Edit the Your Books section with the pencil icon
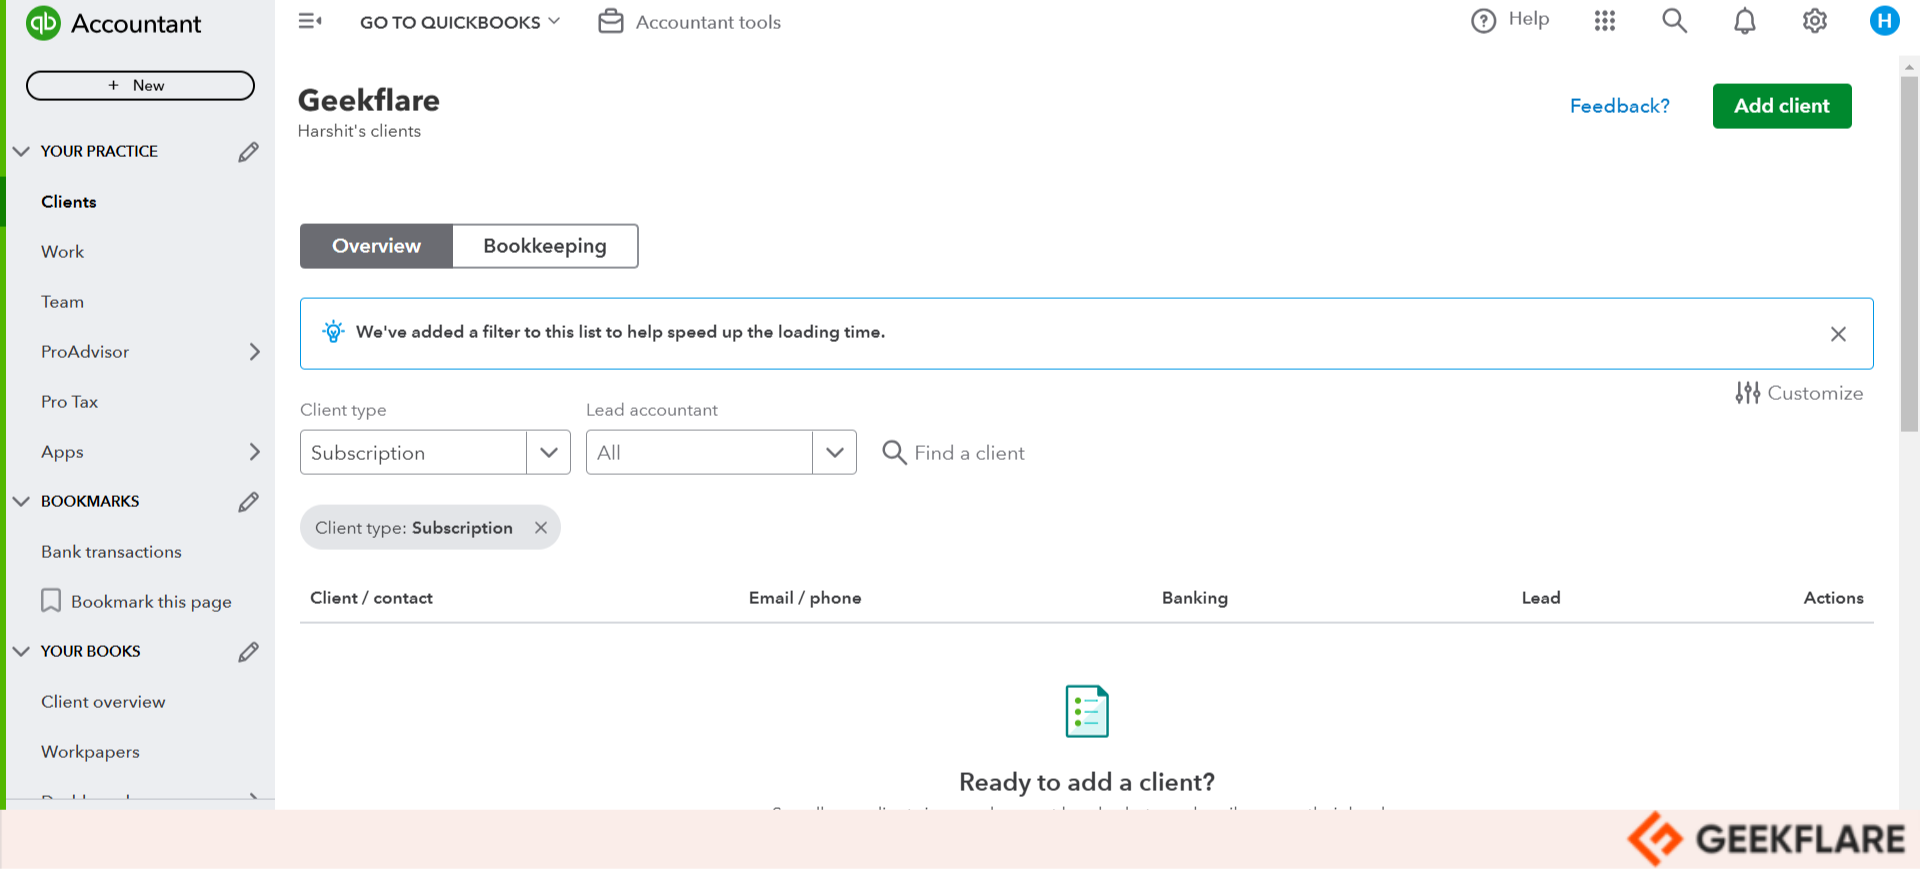The image size is (1920, 869). (249, 652)
